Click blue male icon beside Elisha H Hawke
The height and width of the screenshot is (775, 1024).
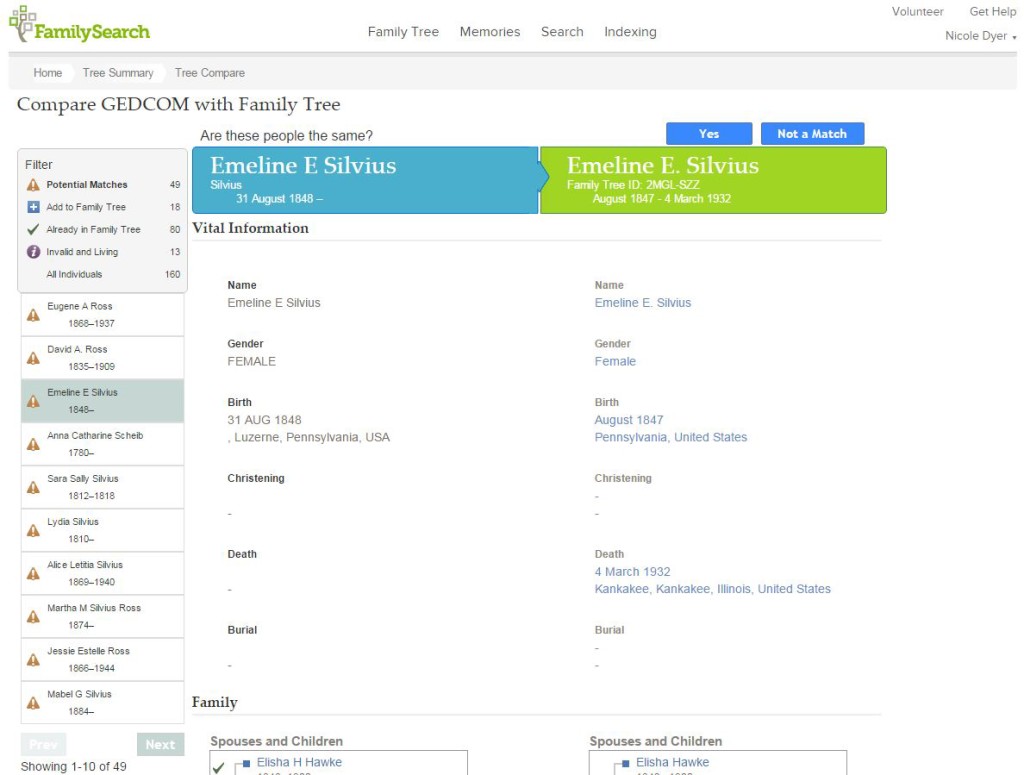(246, 763)
